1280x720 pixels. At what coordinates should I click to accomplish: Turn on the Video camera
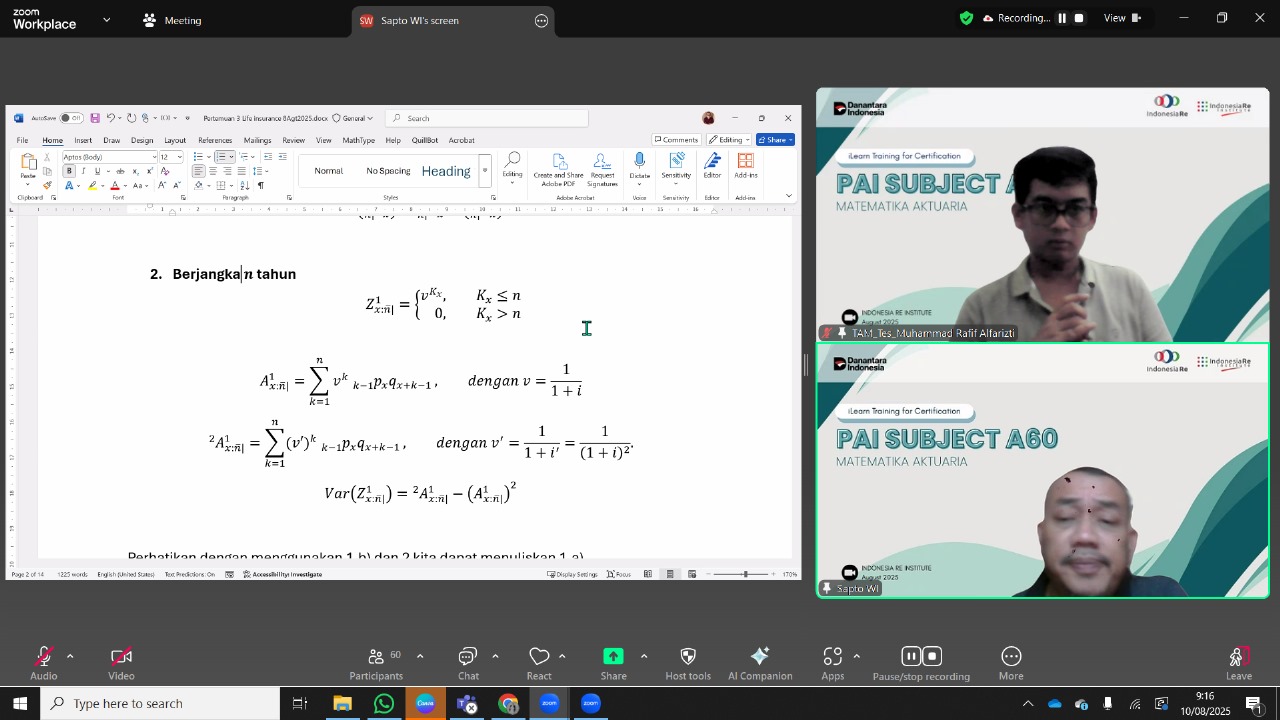[x=121, y=663]
